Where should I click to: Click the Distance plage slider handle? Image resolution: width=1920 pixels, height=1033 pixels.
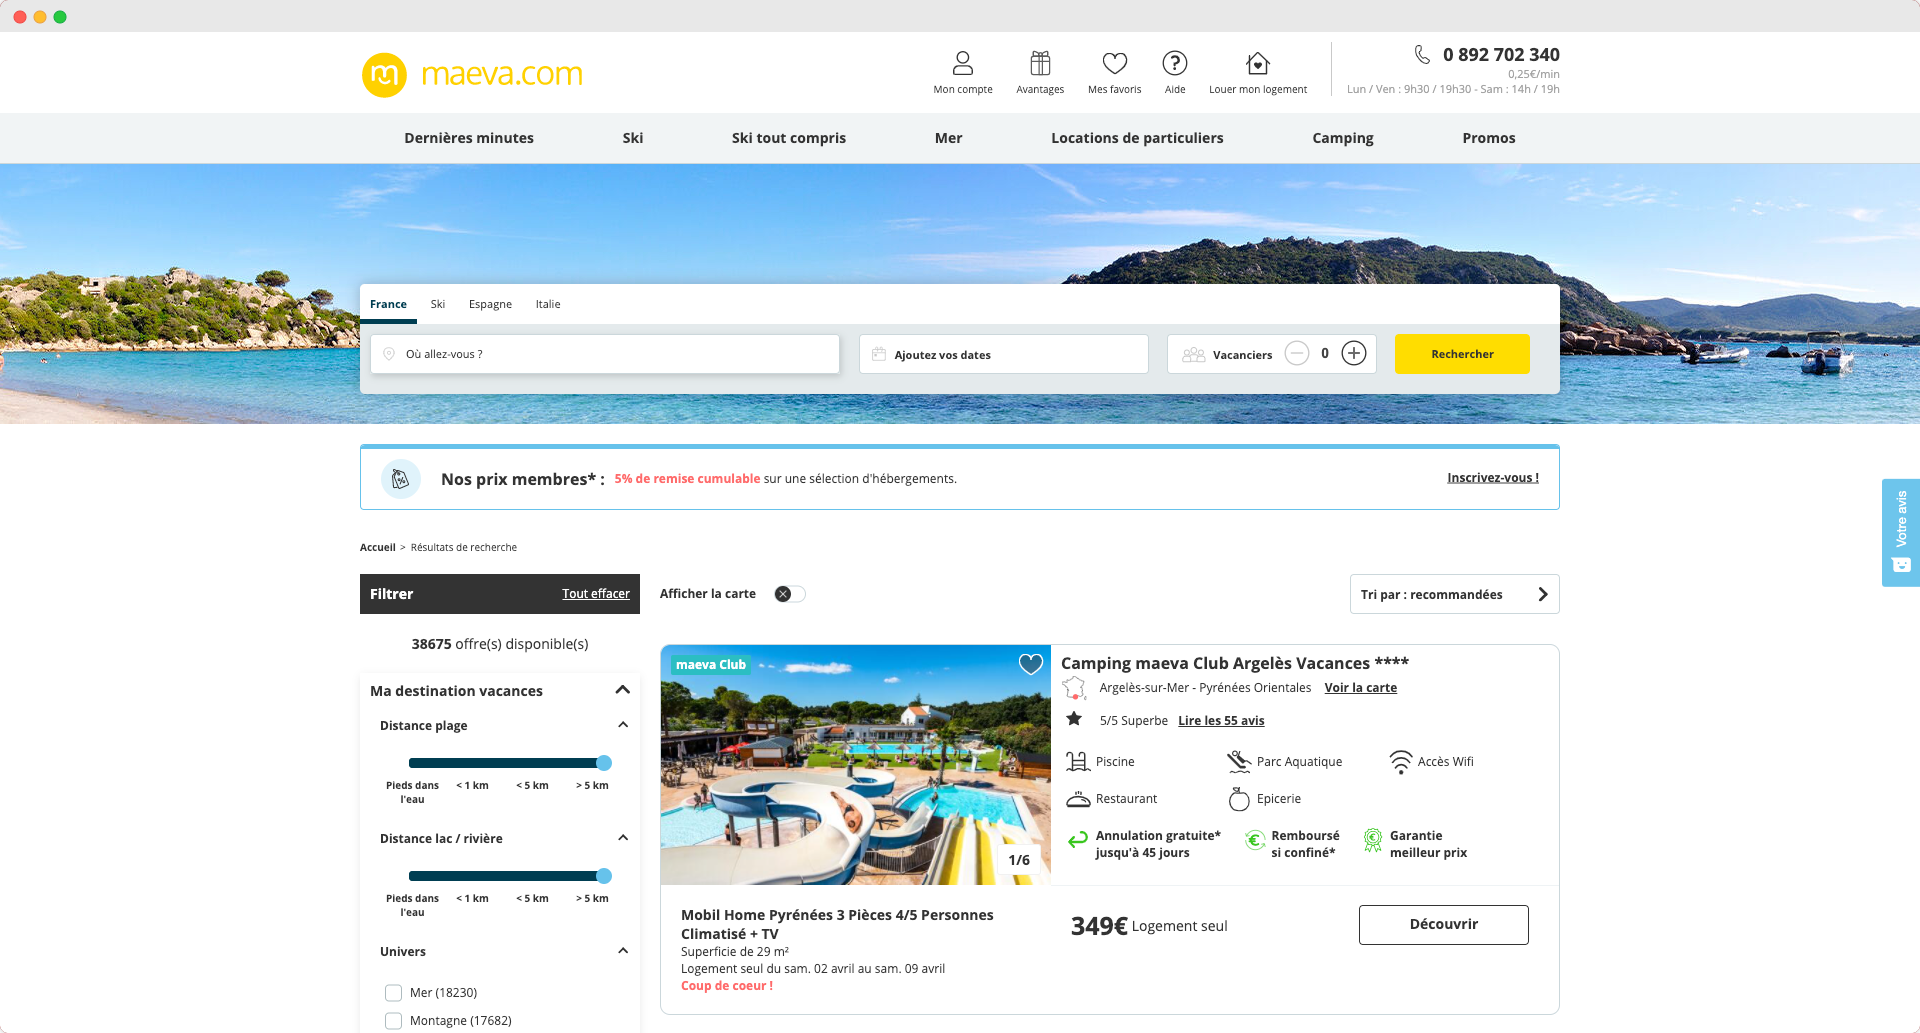604,763
